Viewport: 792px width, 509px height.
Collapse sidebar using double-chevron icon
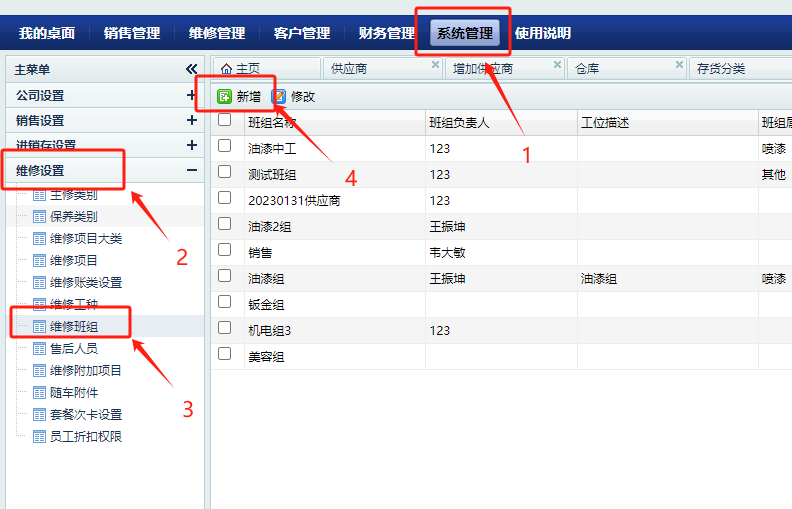point(192,70)
